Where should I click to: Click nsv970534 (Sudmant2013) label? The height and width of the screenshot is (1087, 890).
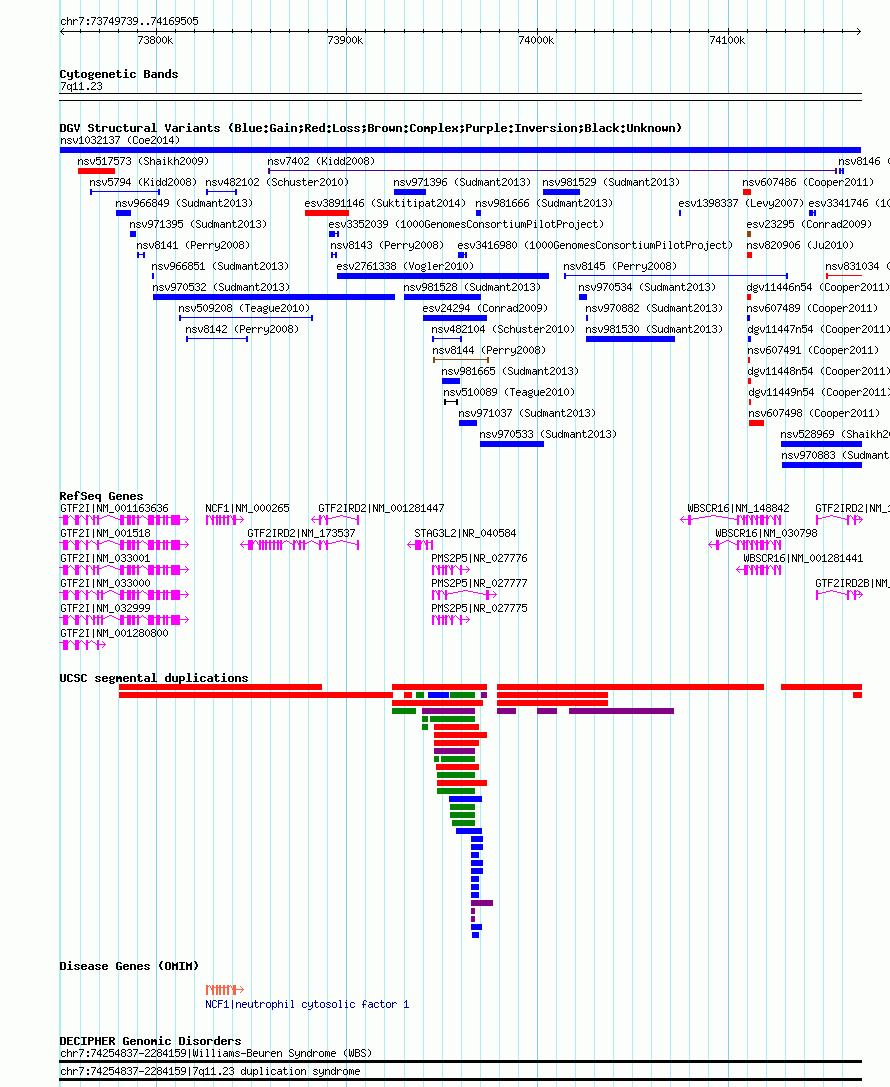click(647, 287)
